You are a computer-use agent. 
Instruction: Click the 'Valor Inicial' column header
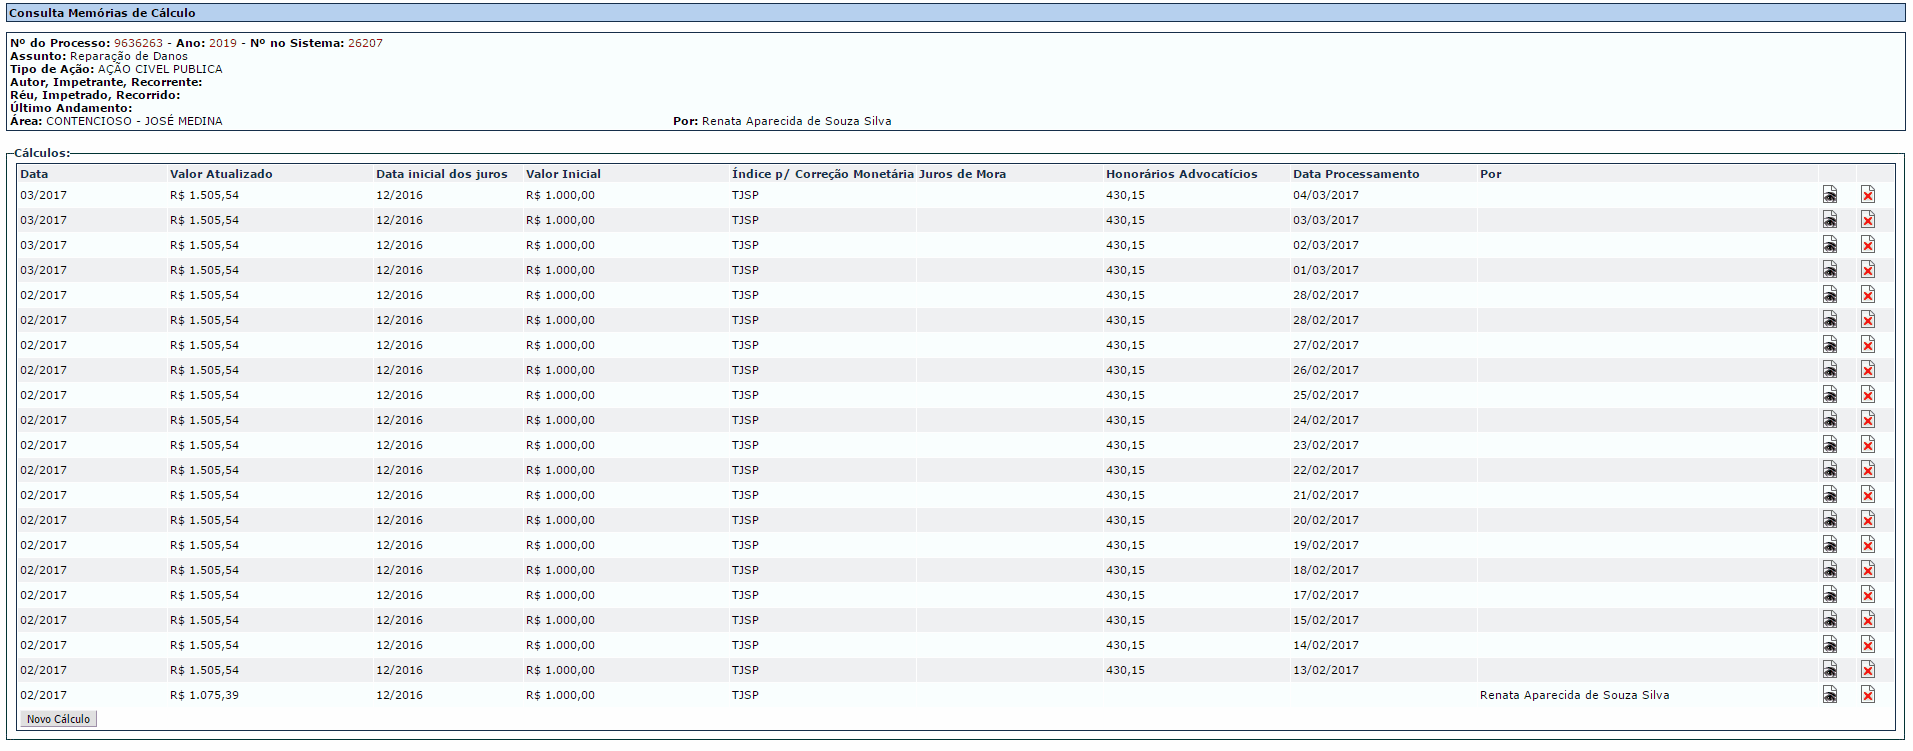(563, 174)
